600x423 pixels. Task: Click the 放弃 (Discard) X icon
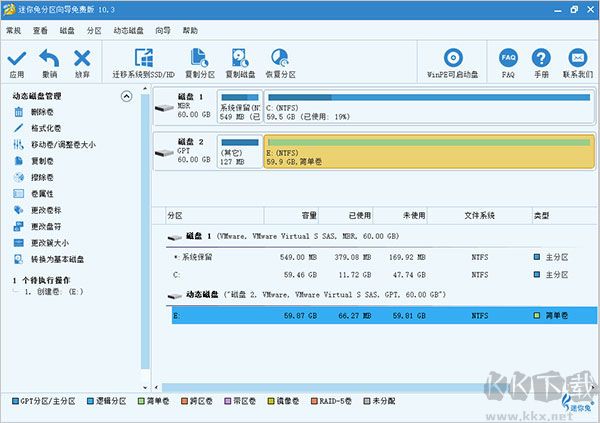pyautogui.click(x=82, y=58)
